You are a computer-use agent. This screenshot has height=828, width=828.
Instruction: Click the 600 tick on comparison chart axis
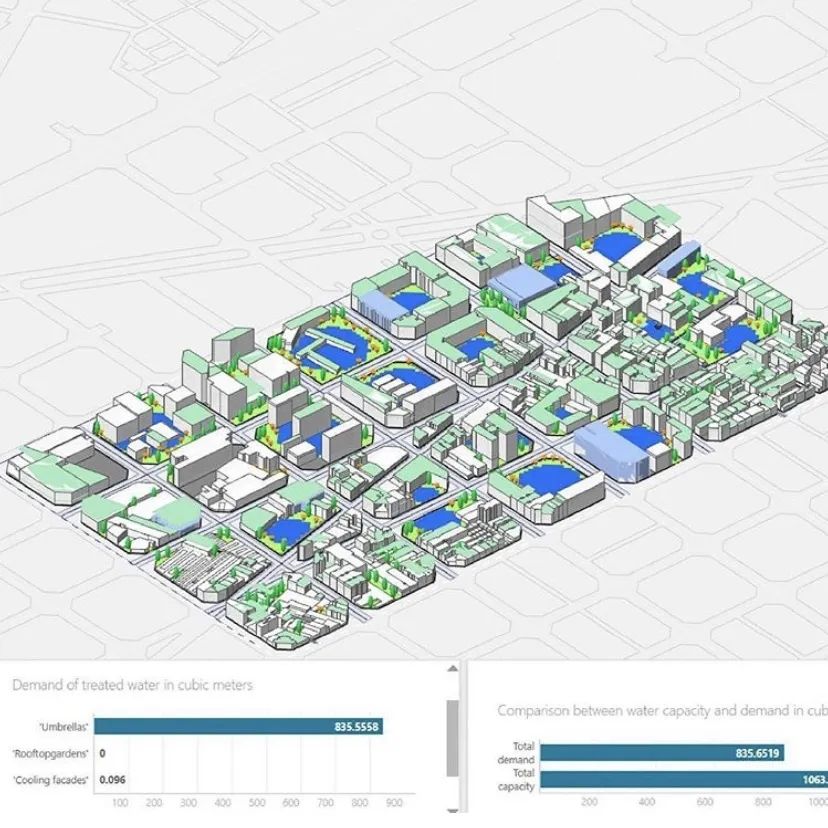coord(705,801)
